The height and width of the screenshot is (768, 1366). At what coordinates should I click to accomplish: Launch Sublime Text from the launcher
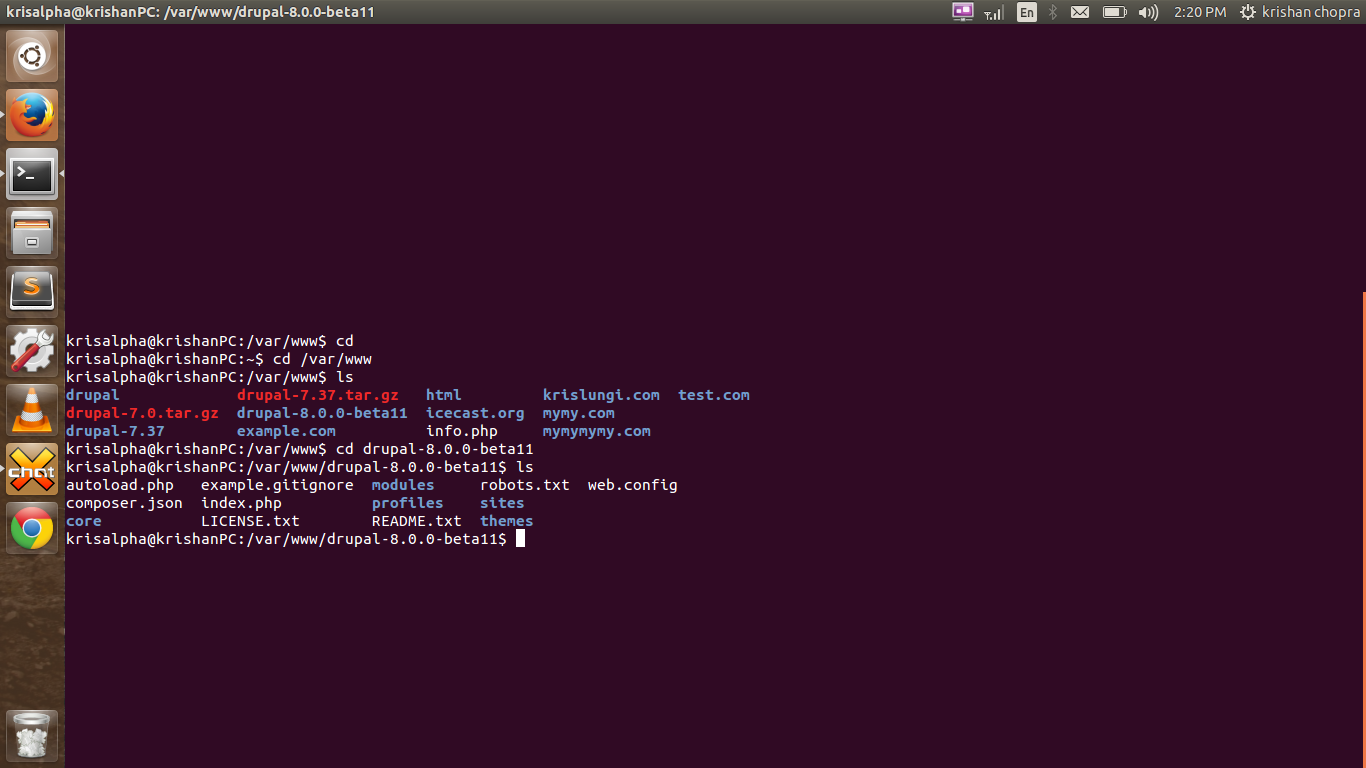pos(33,293)
